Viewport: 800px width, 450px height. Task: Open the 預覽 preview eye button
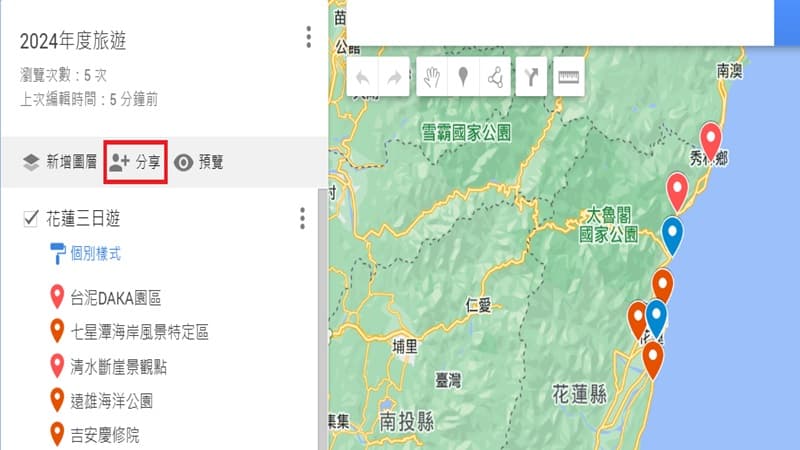point(198,162)
